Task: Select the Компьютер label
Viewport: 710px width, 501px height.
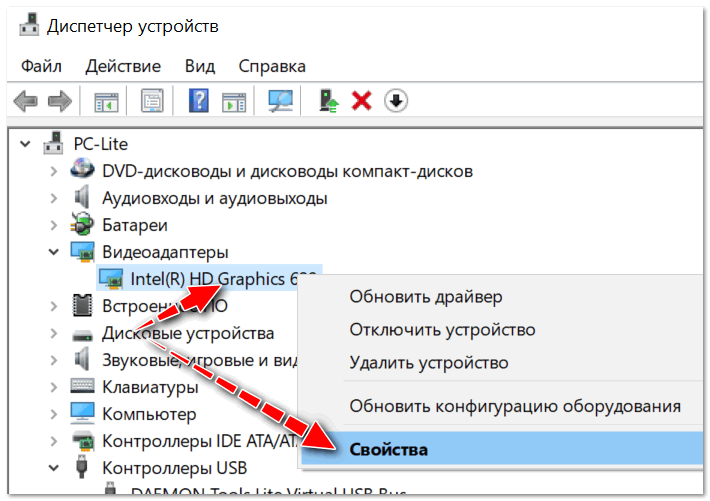Action: 149,414
